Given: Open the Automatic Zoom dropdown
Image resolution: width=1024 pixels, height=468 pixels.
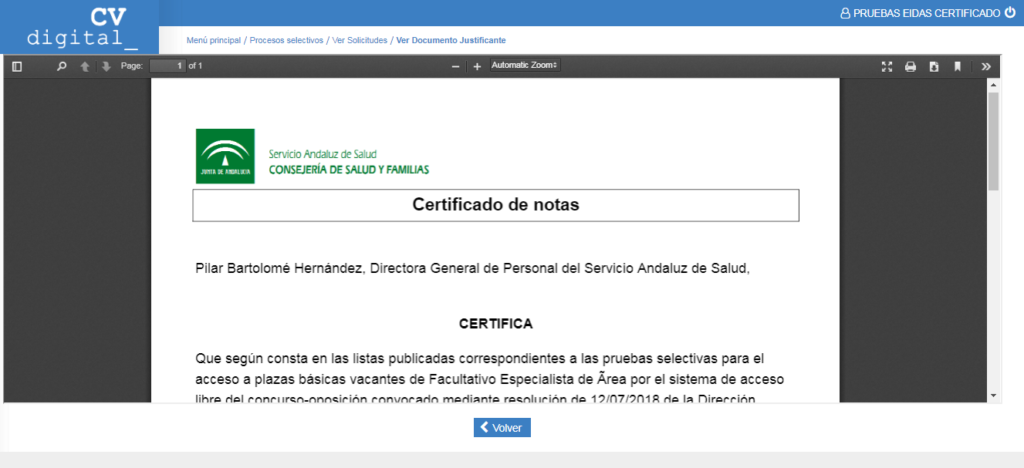Looking at the screenshot, I should click(x=525, y=65).
